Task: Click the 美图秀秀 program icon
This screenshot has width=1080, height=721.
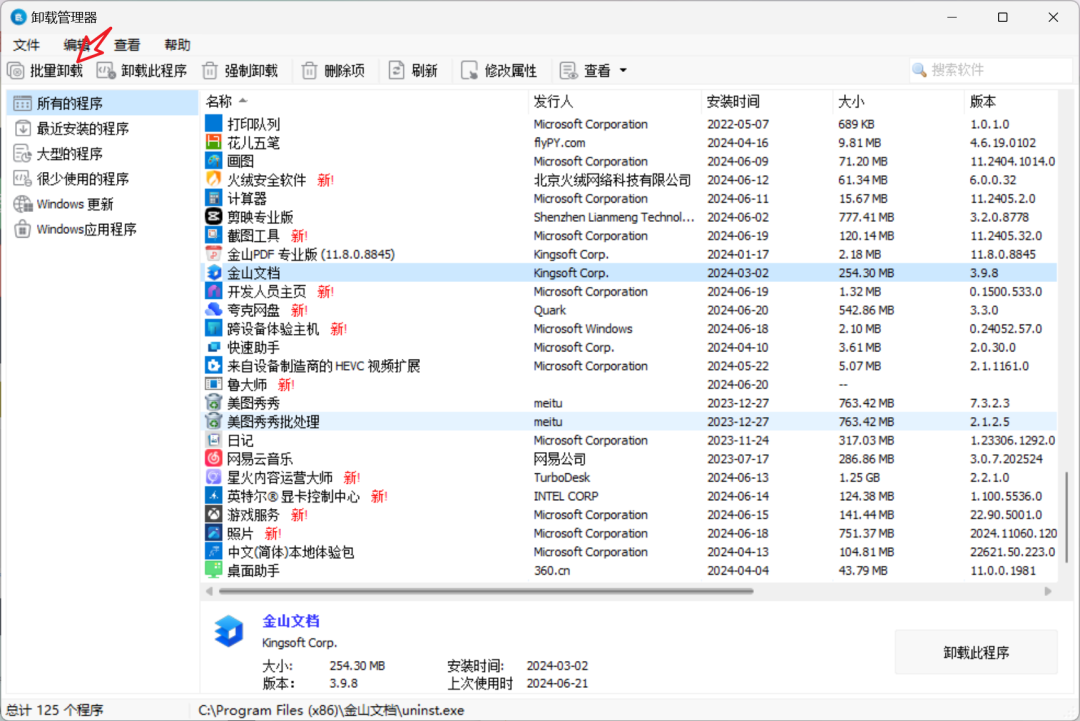Action: [214, 403]
